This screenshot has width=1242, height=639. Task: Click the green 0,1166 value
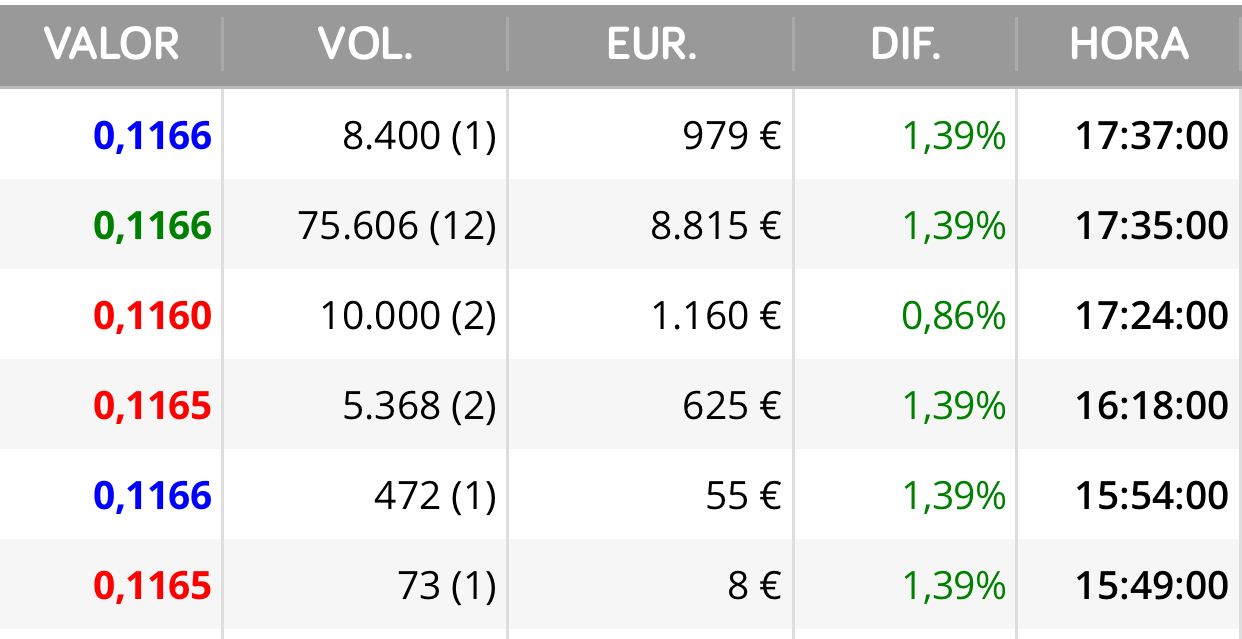point(153,226)
